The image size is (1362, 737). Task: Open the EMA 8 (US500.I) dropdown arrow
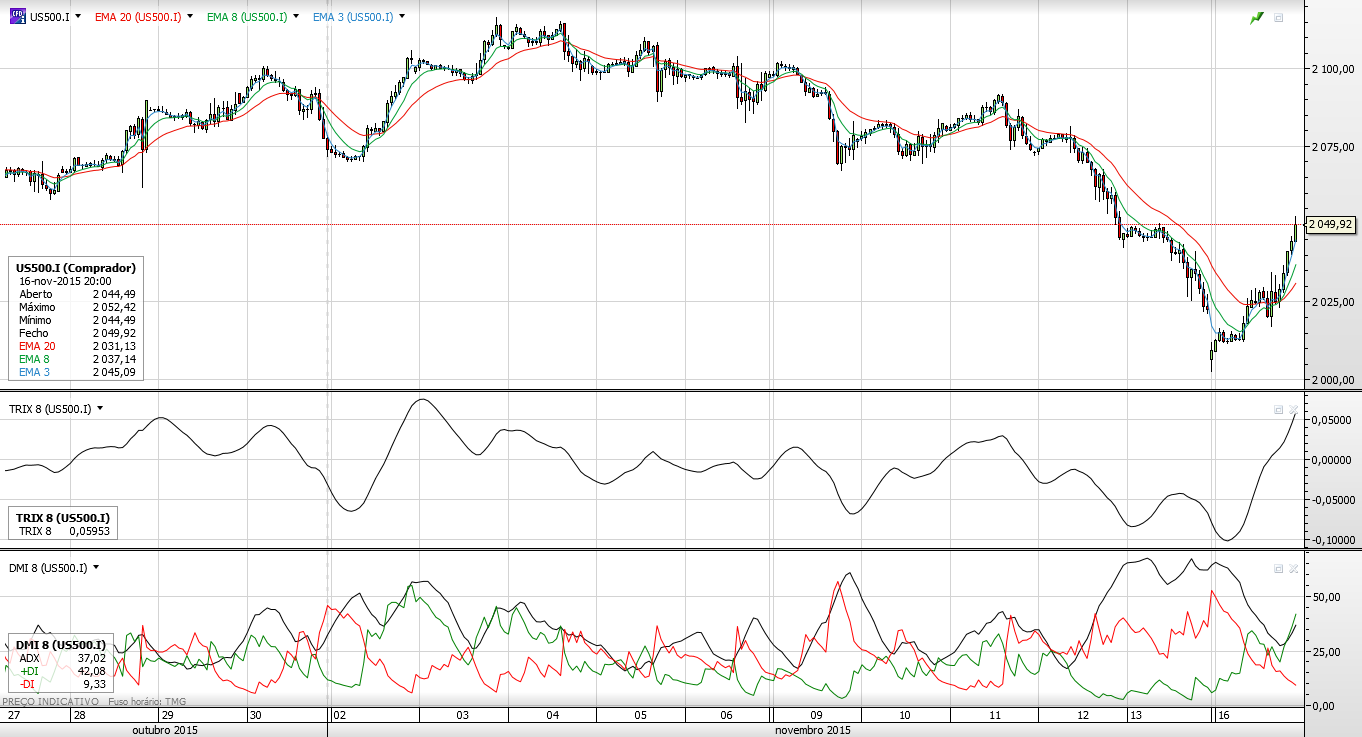click(x=297, y=17)
